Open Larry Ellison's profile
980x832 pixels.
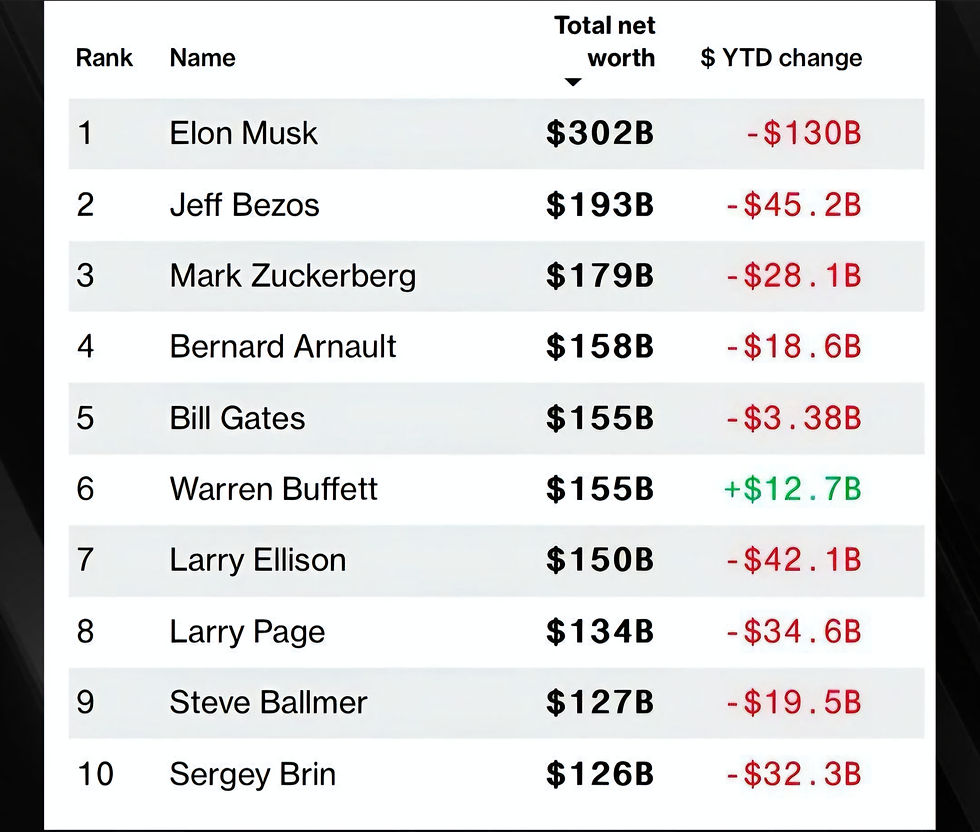[258, 560]
